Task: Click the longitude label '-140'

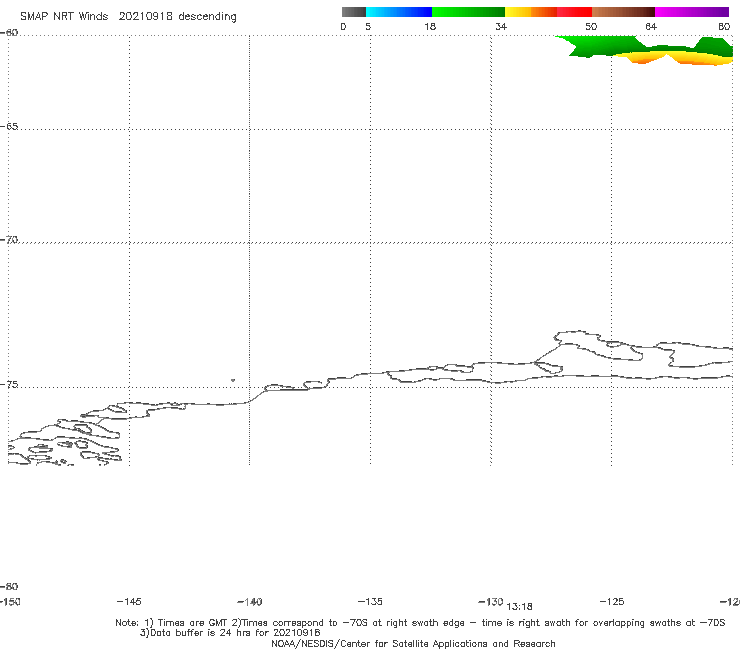Action: (x=250, y=602)
